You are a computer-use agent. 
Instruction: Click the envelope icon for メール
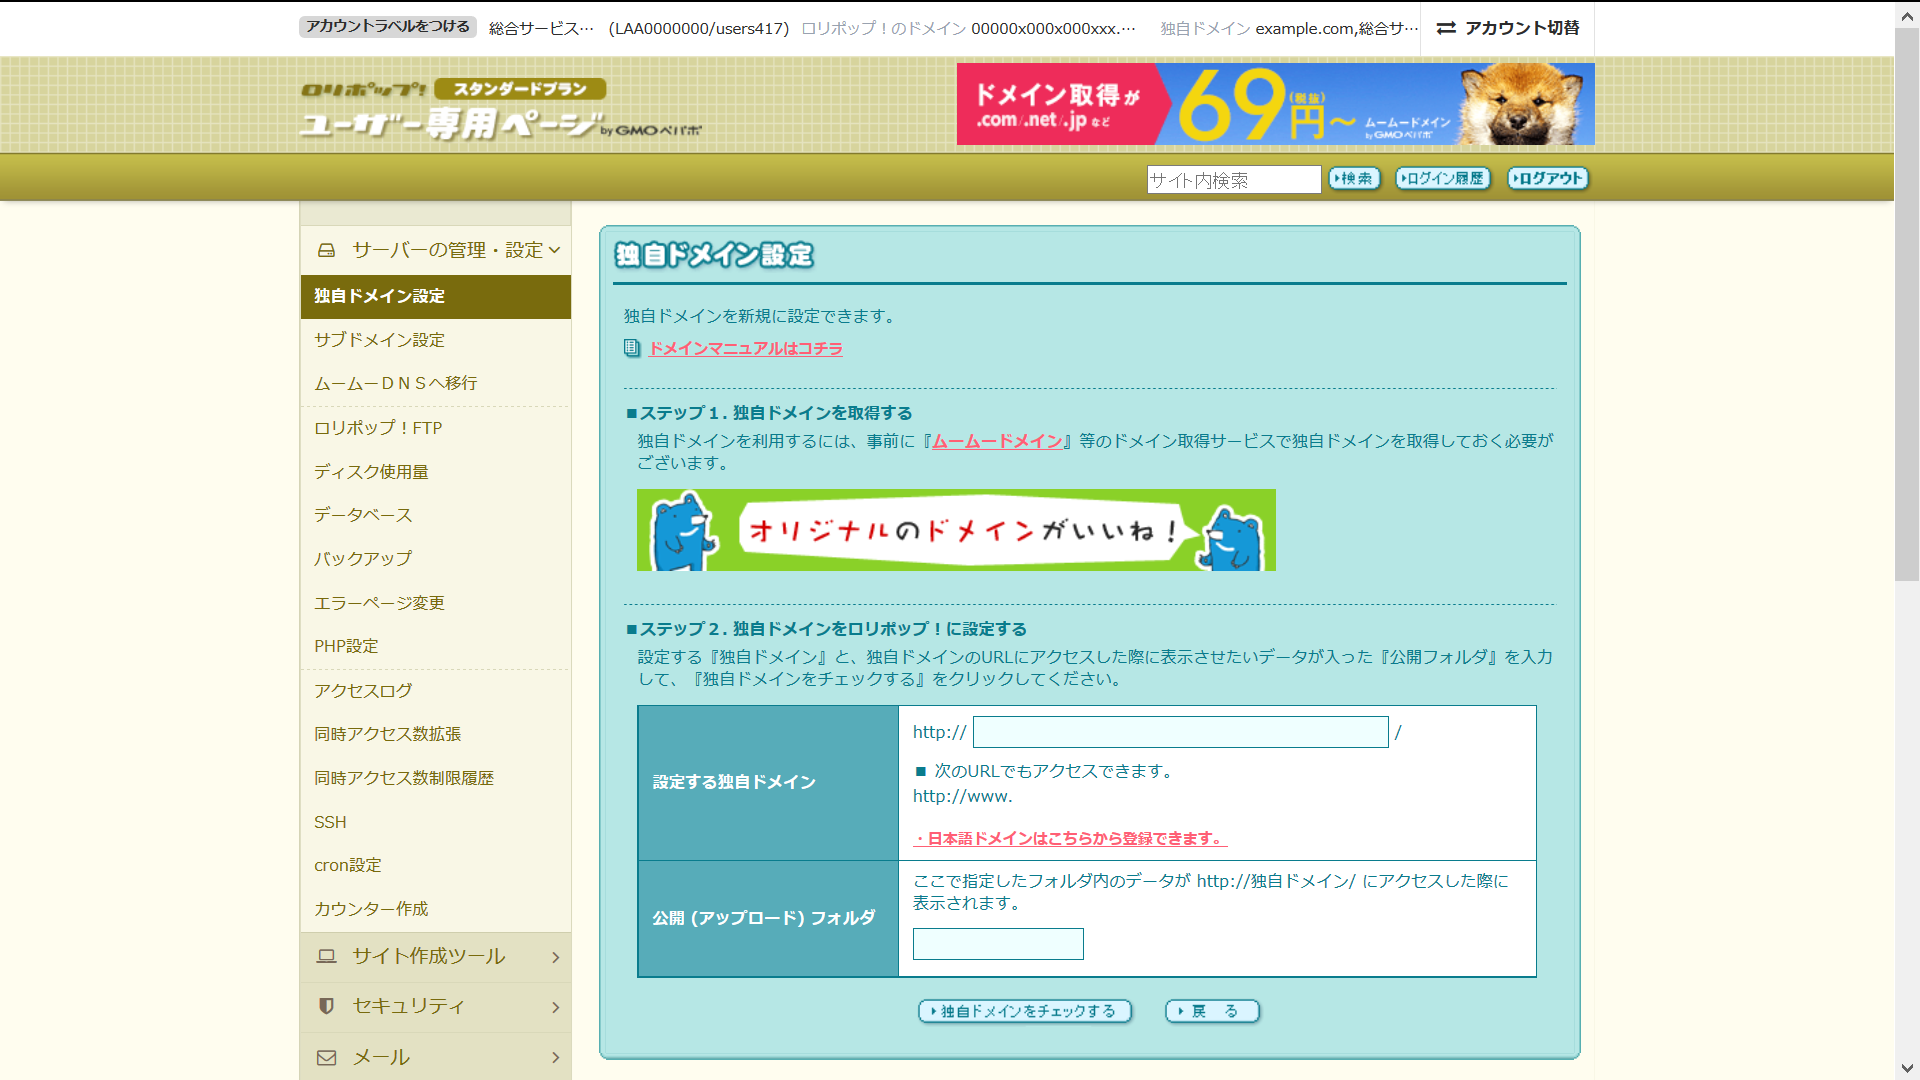pyautogui.click(x=326, y=1057)
